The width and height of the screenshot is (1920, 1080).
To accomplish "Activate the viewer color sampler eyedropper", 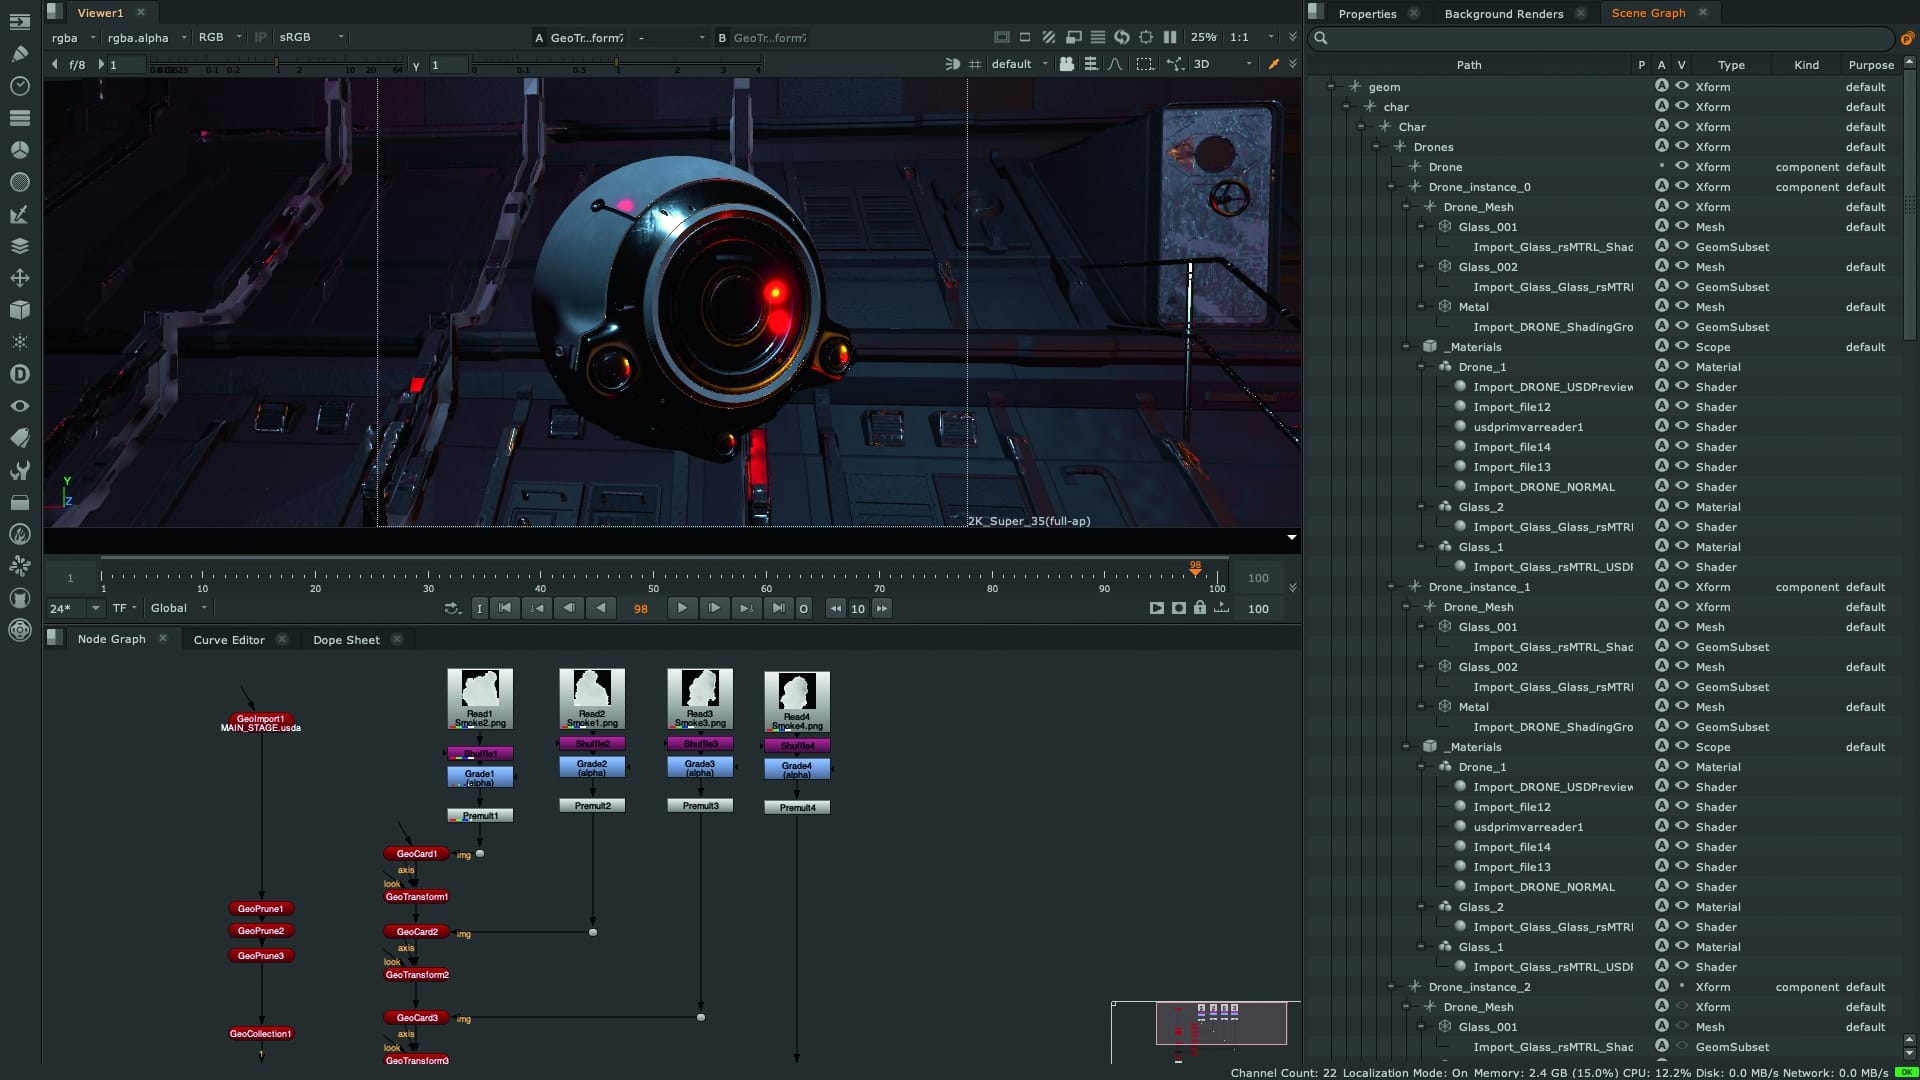I will point(1275,63).
